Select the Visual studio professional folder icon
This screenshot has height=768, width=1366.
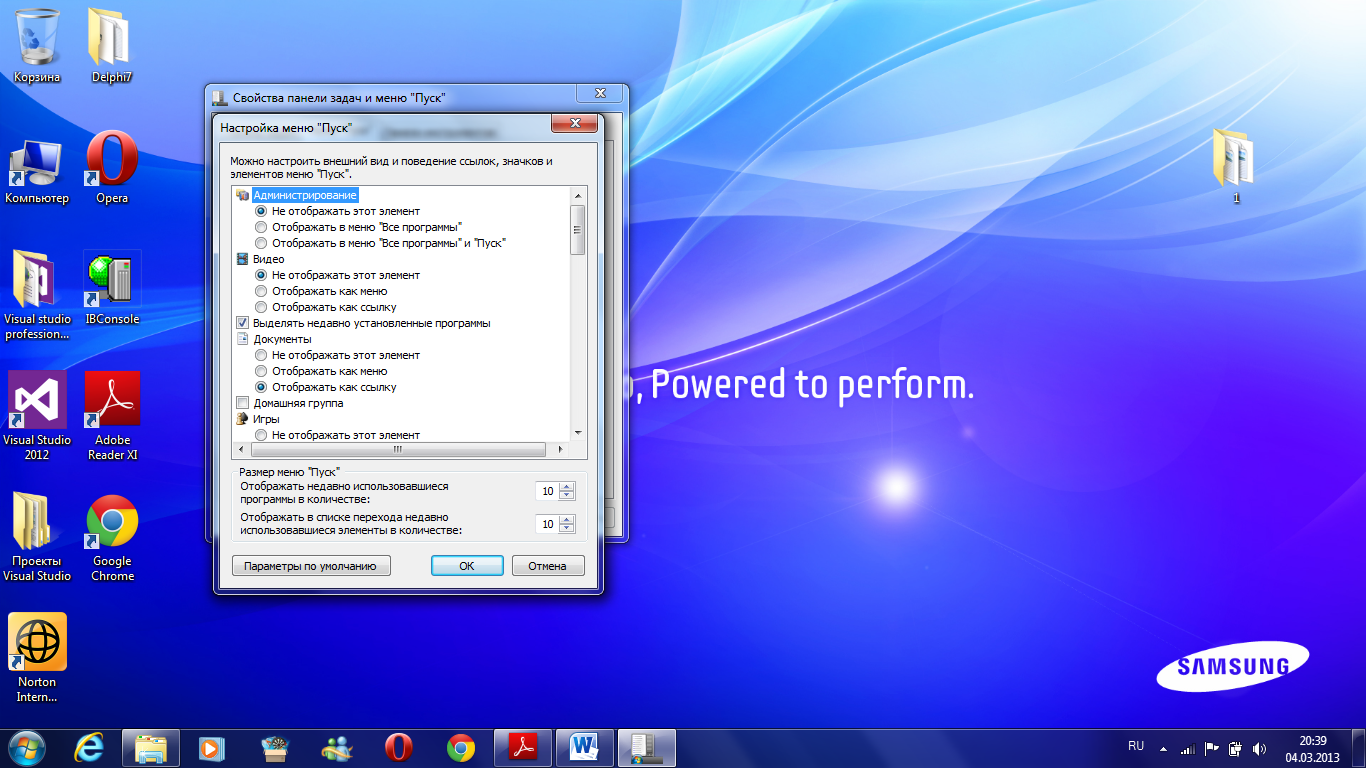pyautogui.click(x=37, y=295)
